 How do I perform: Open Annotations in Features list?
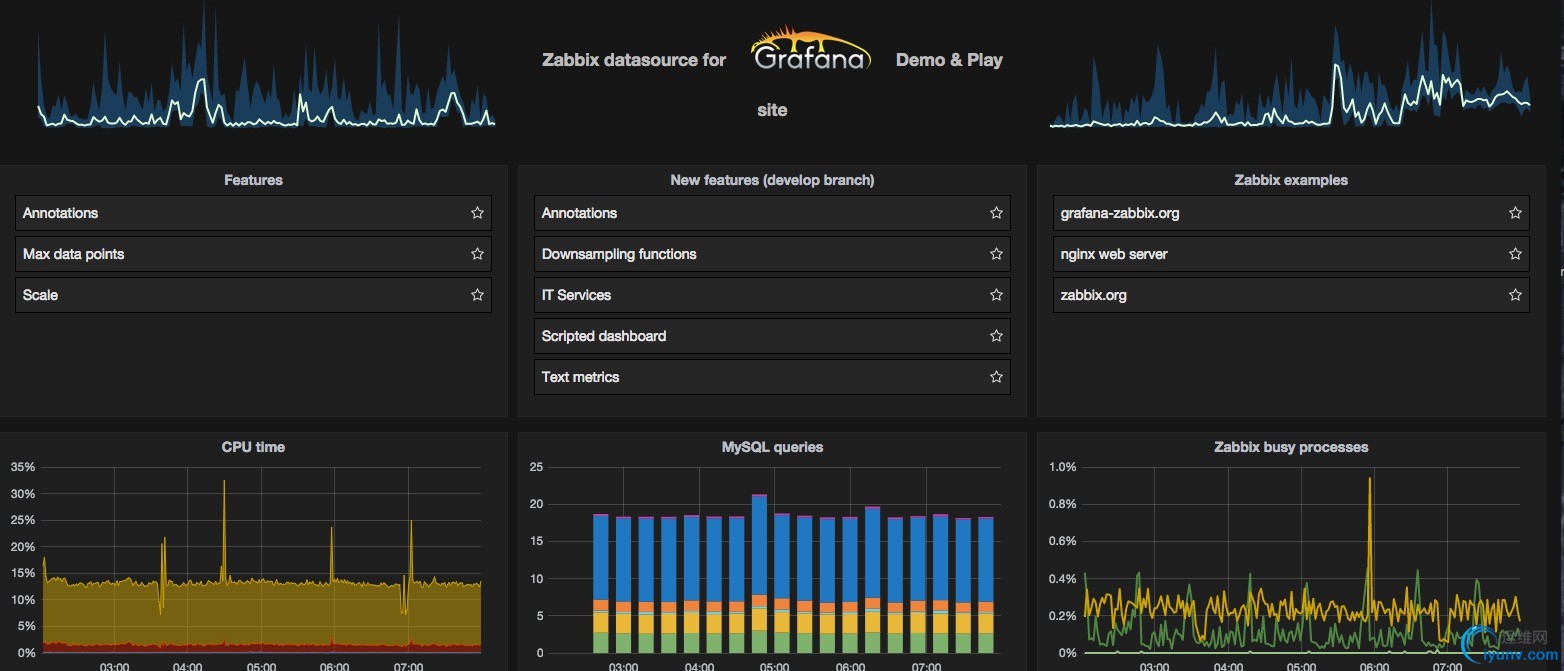[x=253, y=213]
